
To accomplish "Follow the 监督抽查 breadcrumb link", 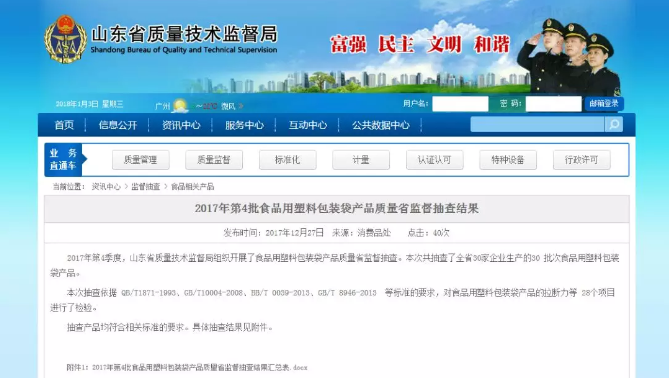I will click(145, 187).
